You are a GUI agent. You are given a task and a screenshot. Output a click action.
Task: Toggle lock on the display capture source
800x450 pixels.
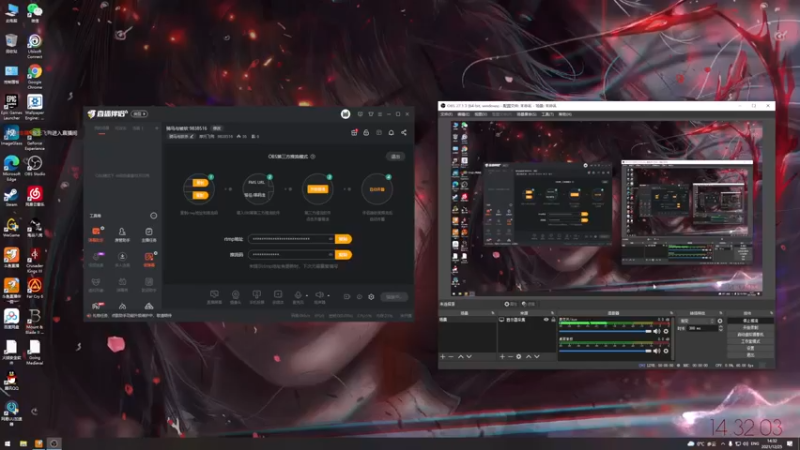(553, 320)
